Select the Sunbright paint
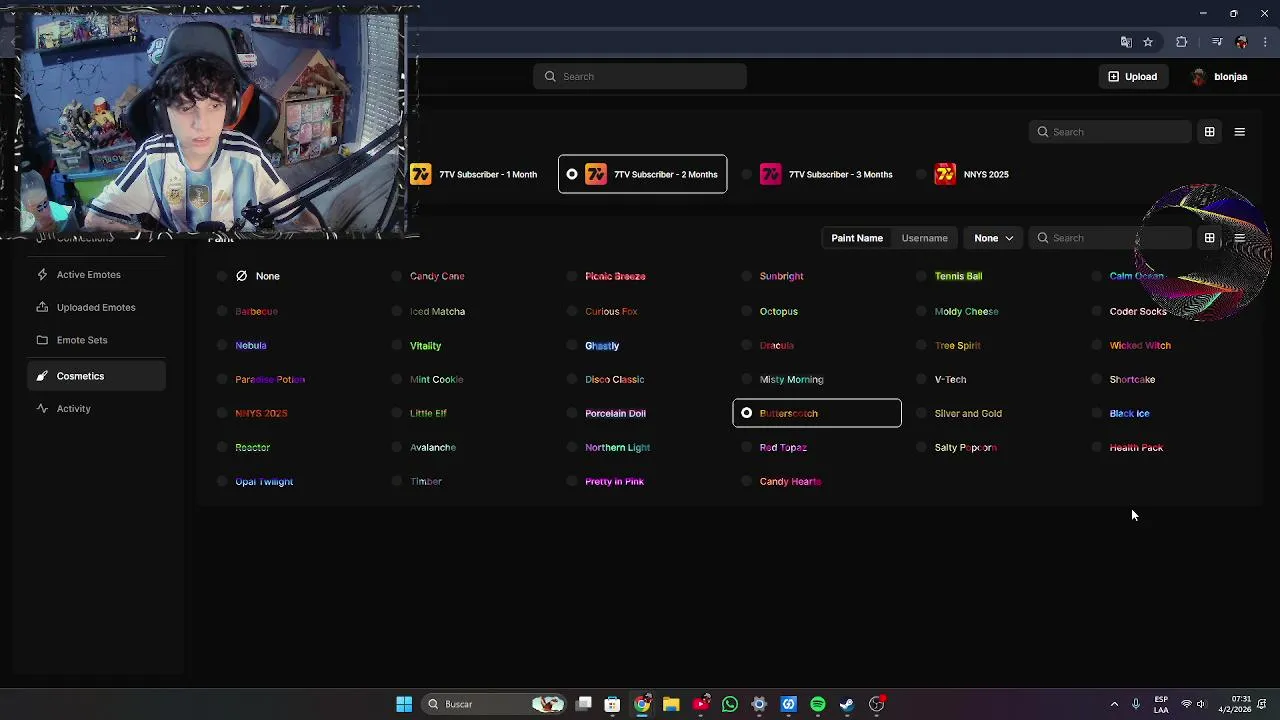The width and height of the screenshot is (1280, 720). (781, 276)
